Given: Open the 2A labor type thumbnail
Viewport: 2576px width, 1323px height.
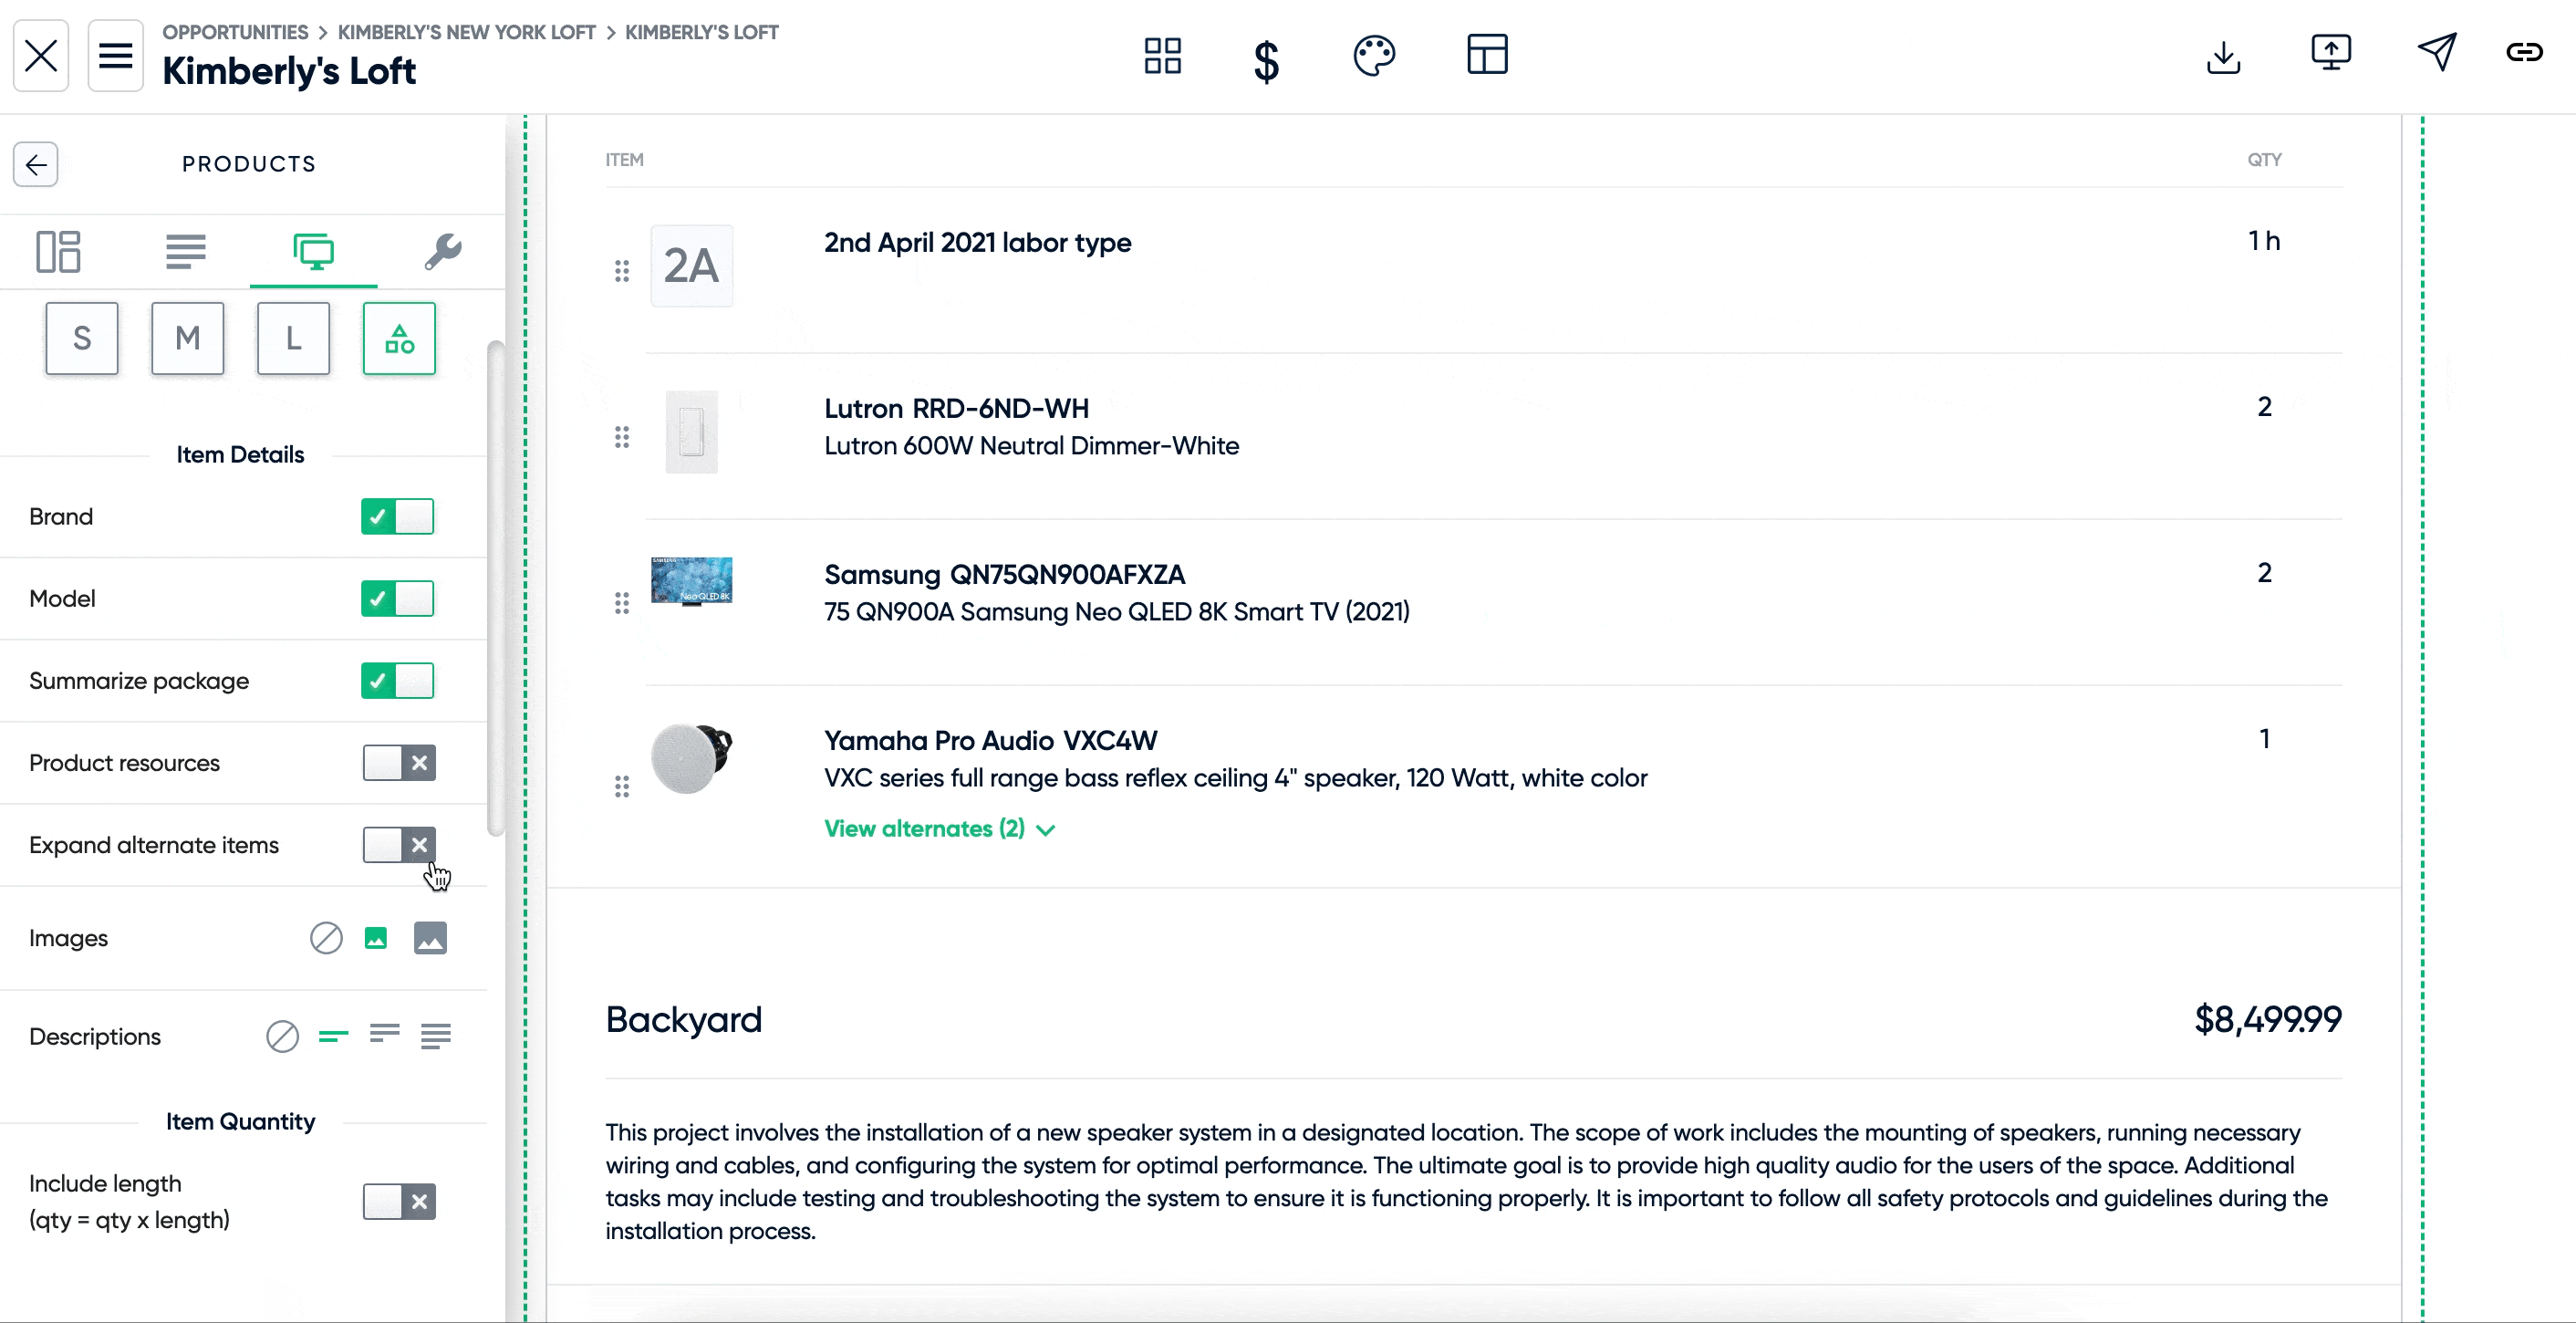Looking at the screenshot, I should click(x=691, y=265).
